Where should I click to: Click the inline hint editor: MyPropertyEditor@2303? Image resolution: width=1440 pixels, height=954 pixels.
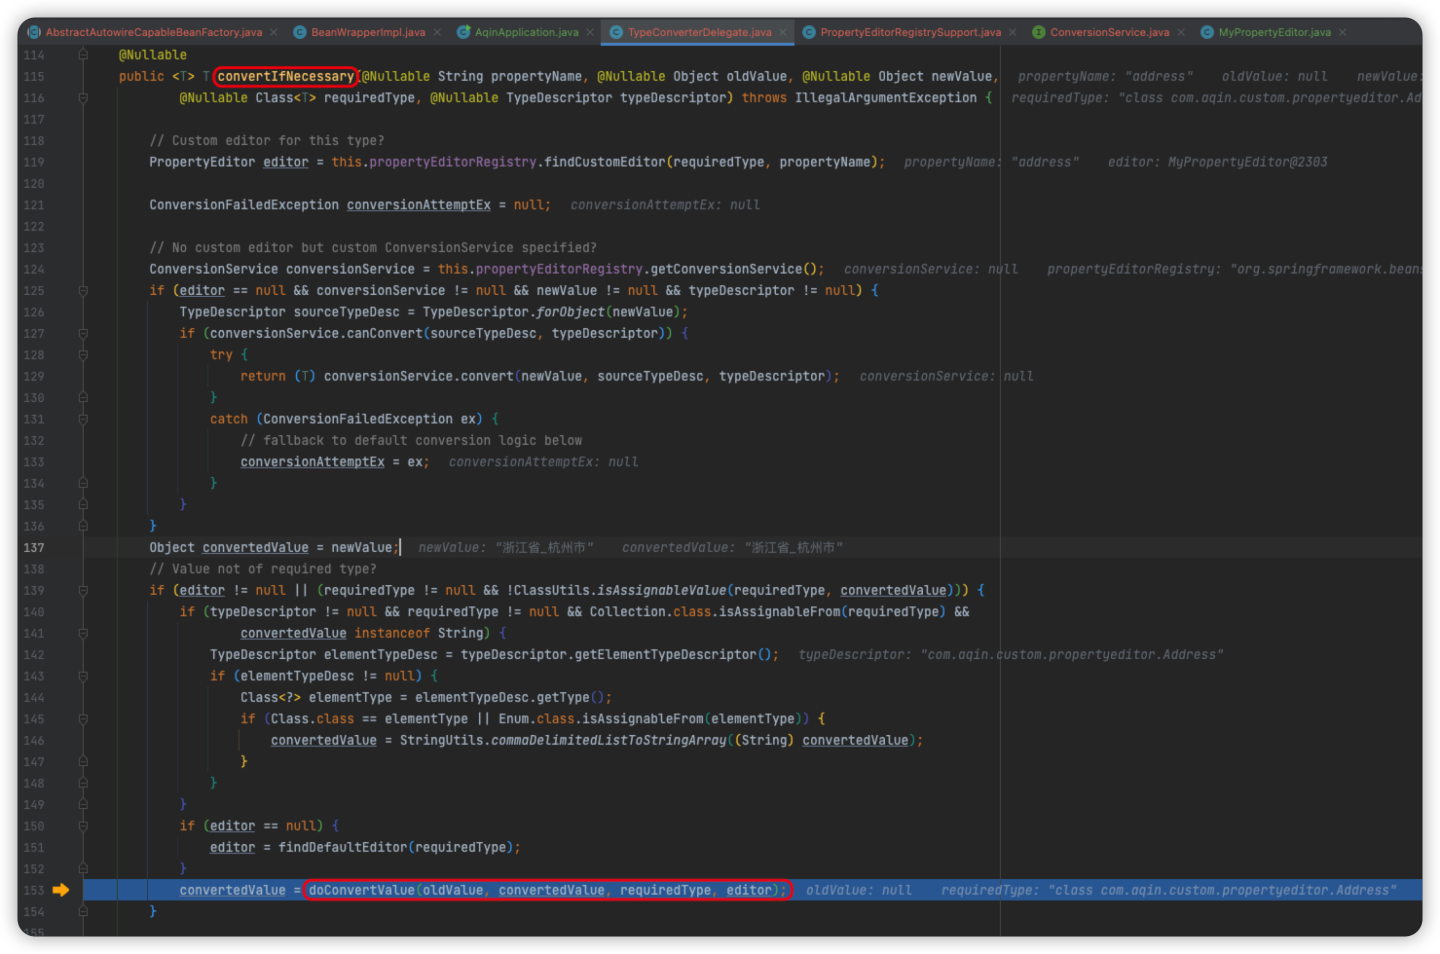click(1217, 162)
